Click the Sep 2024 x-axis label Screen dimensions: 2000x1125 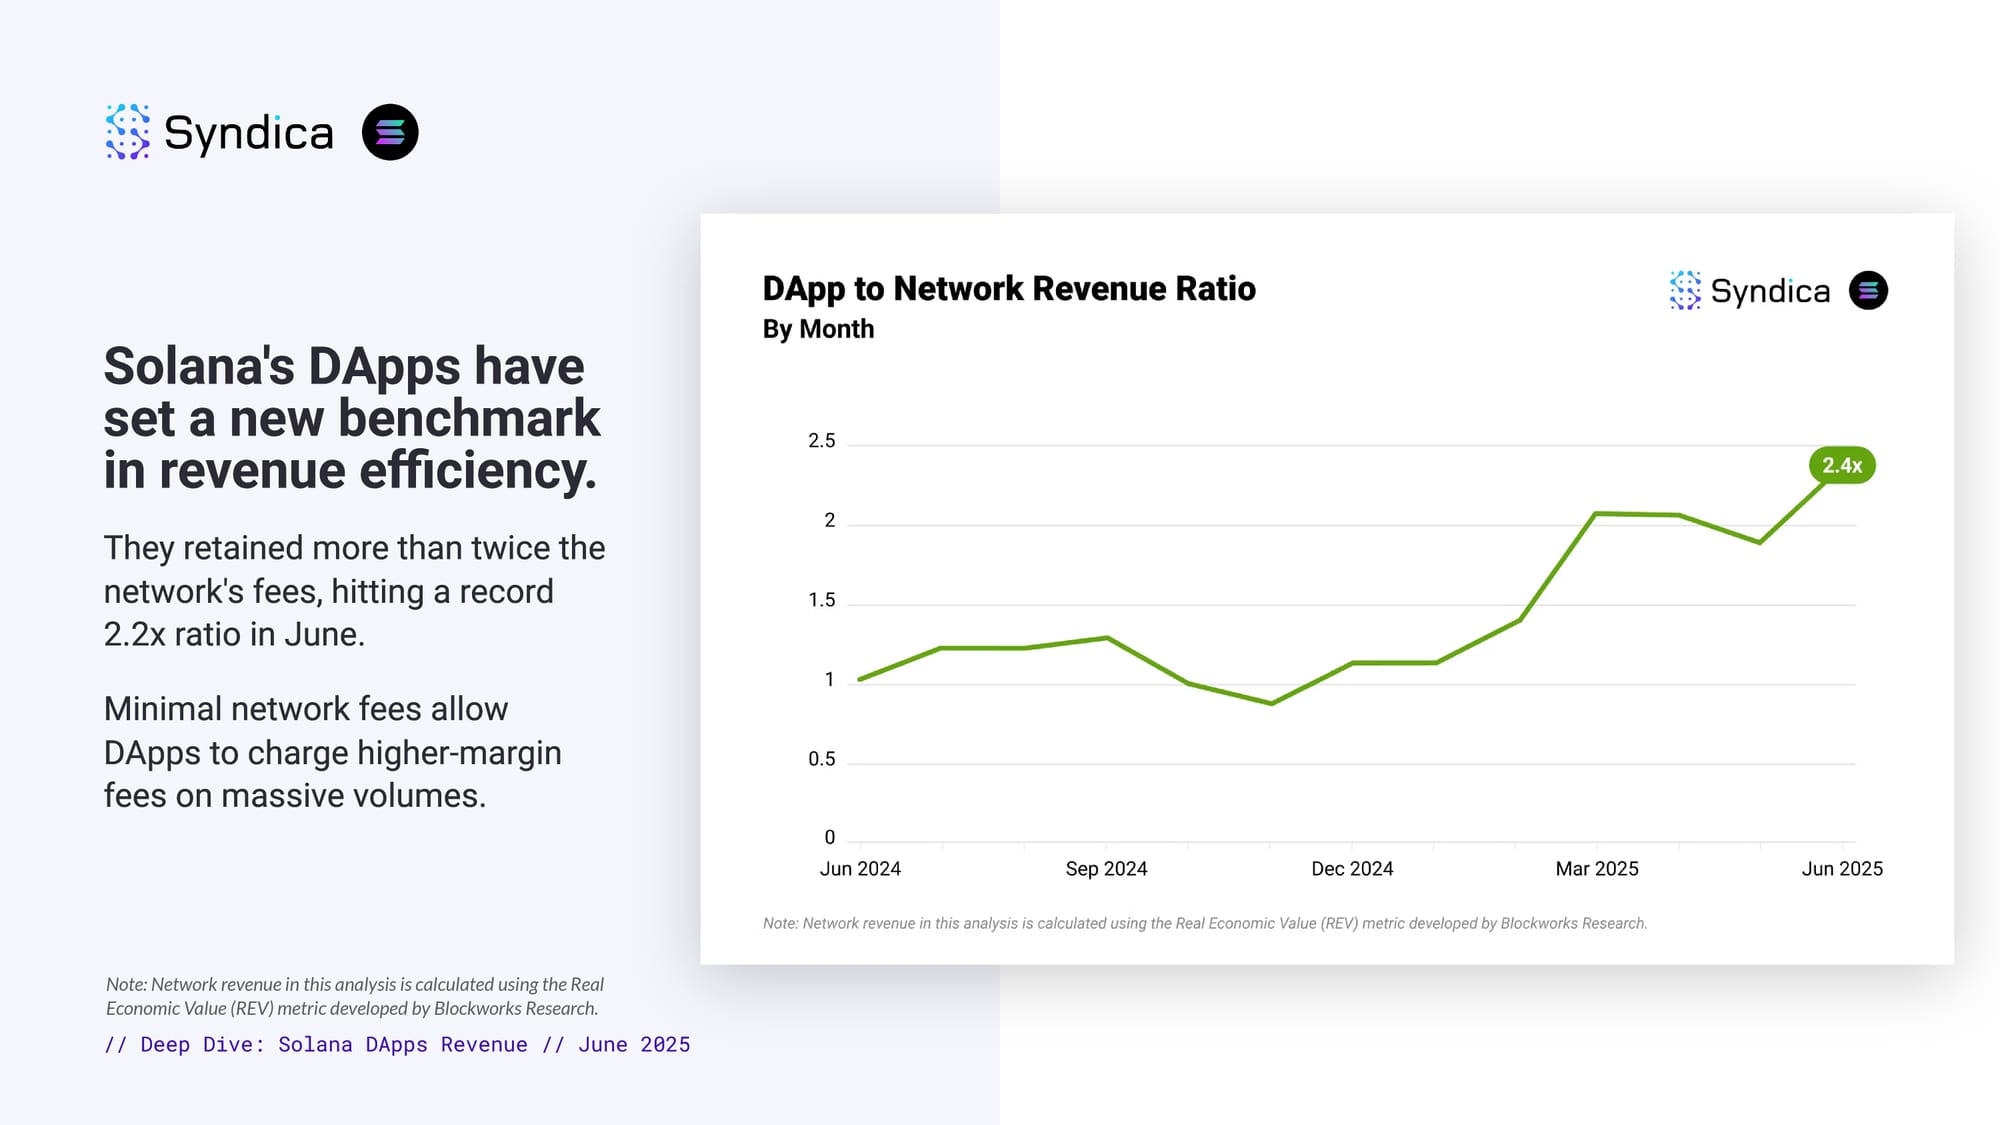coord(1106,869)
